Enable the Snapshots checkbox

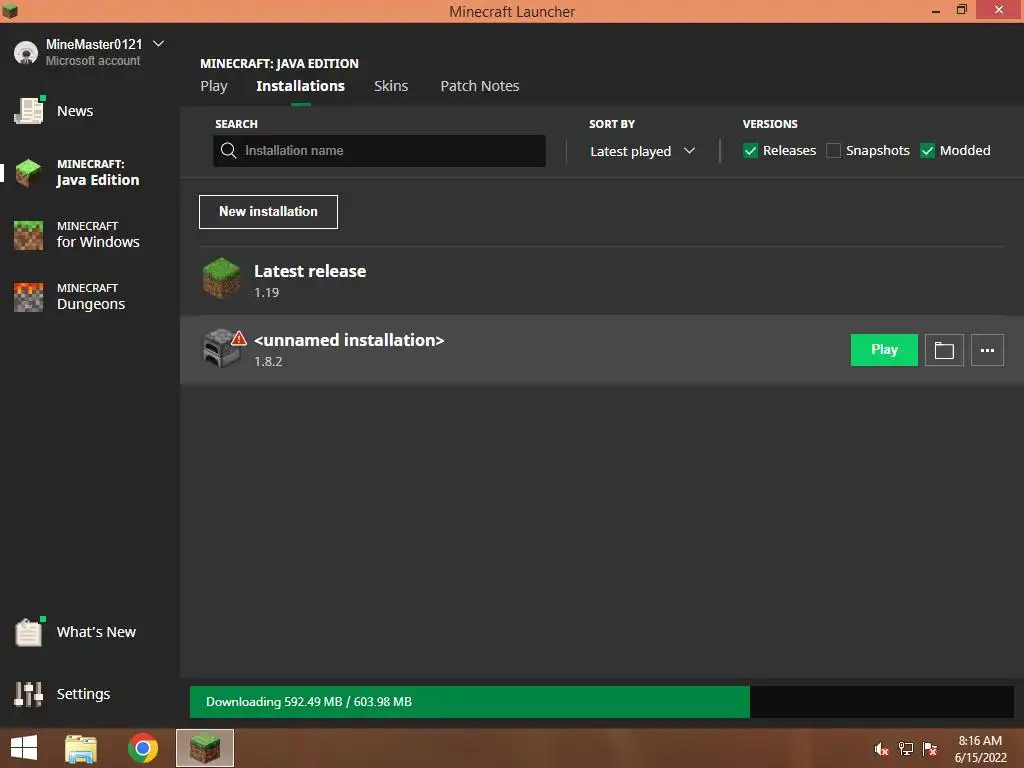(x=833, y=151)
